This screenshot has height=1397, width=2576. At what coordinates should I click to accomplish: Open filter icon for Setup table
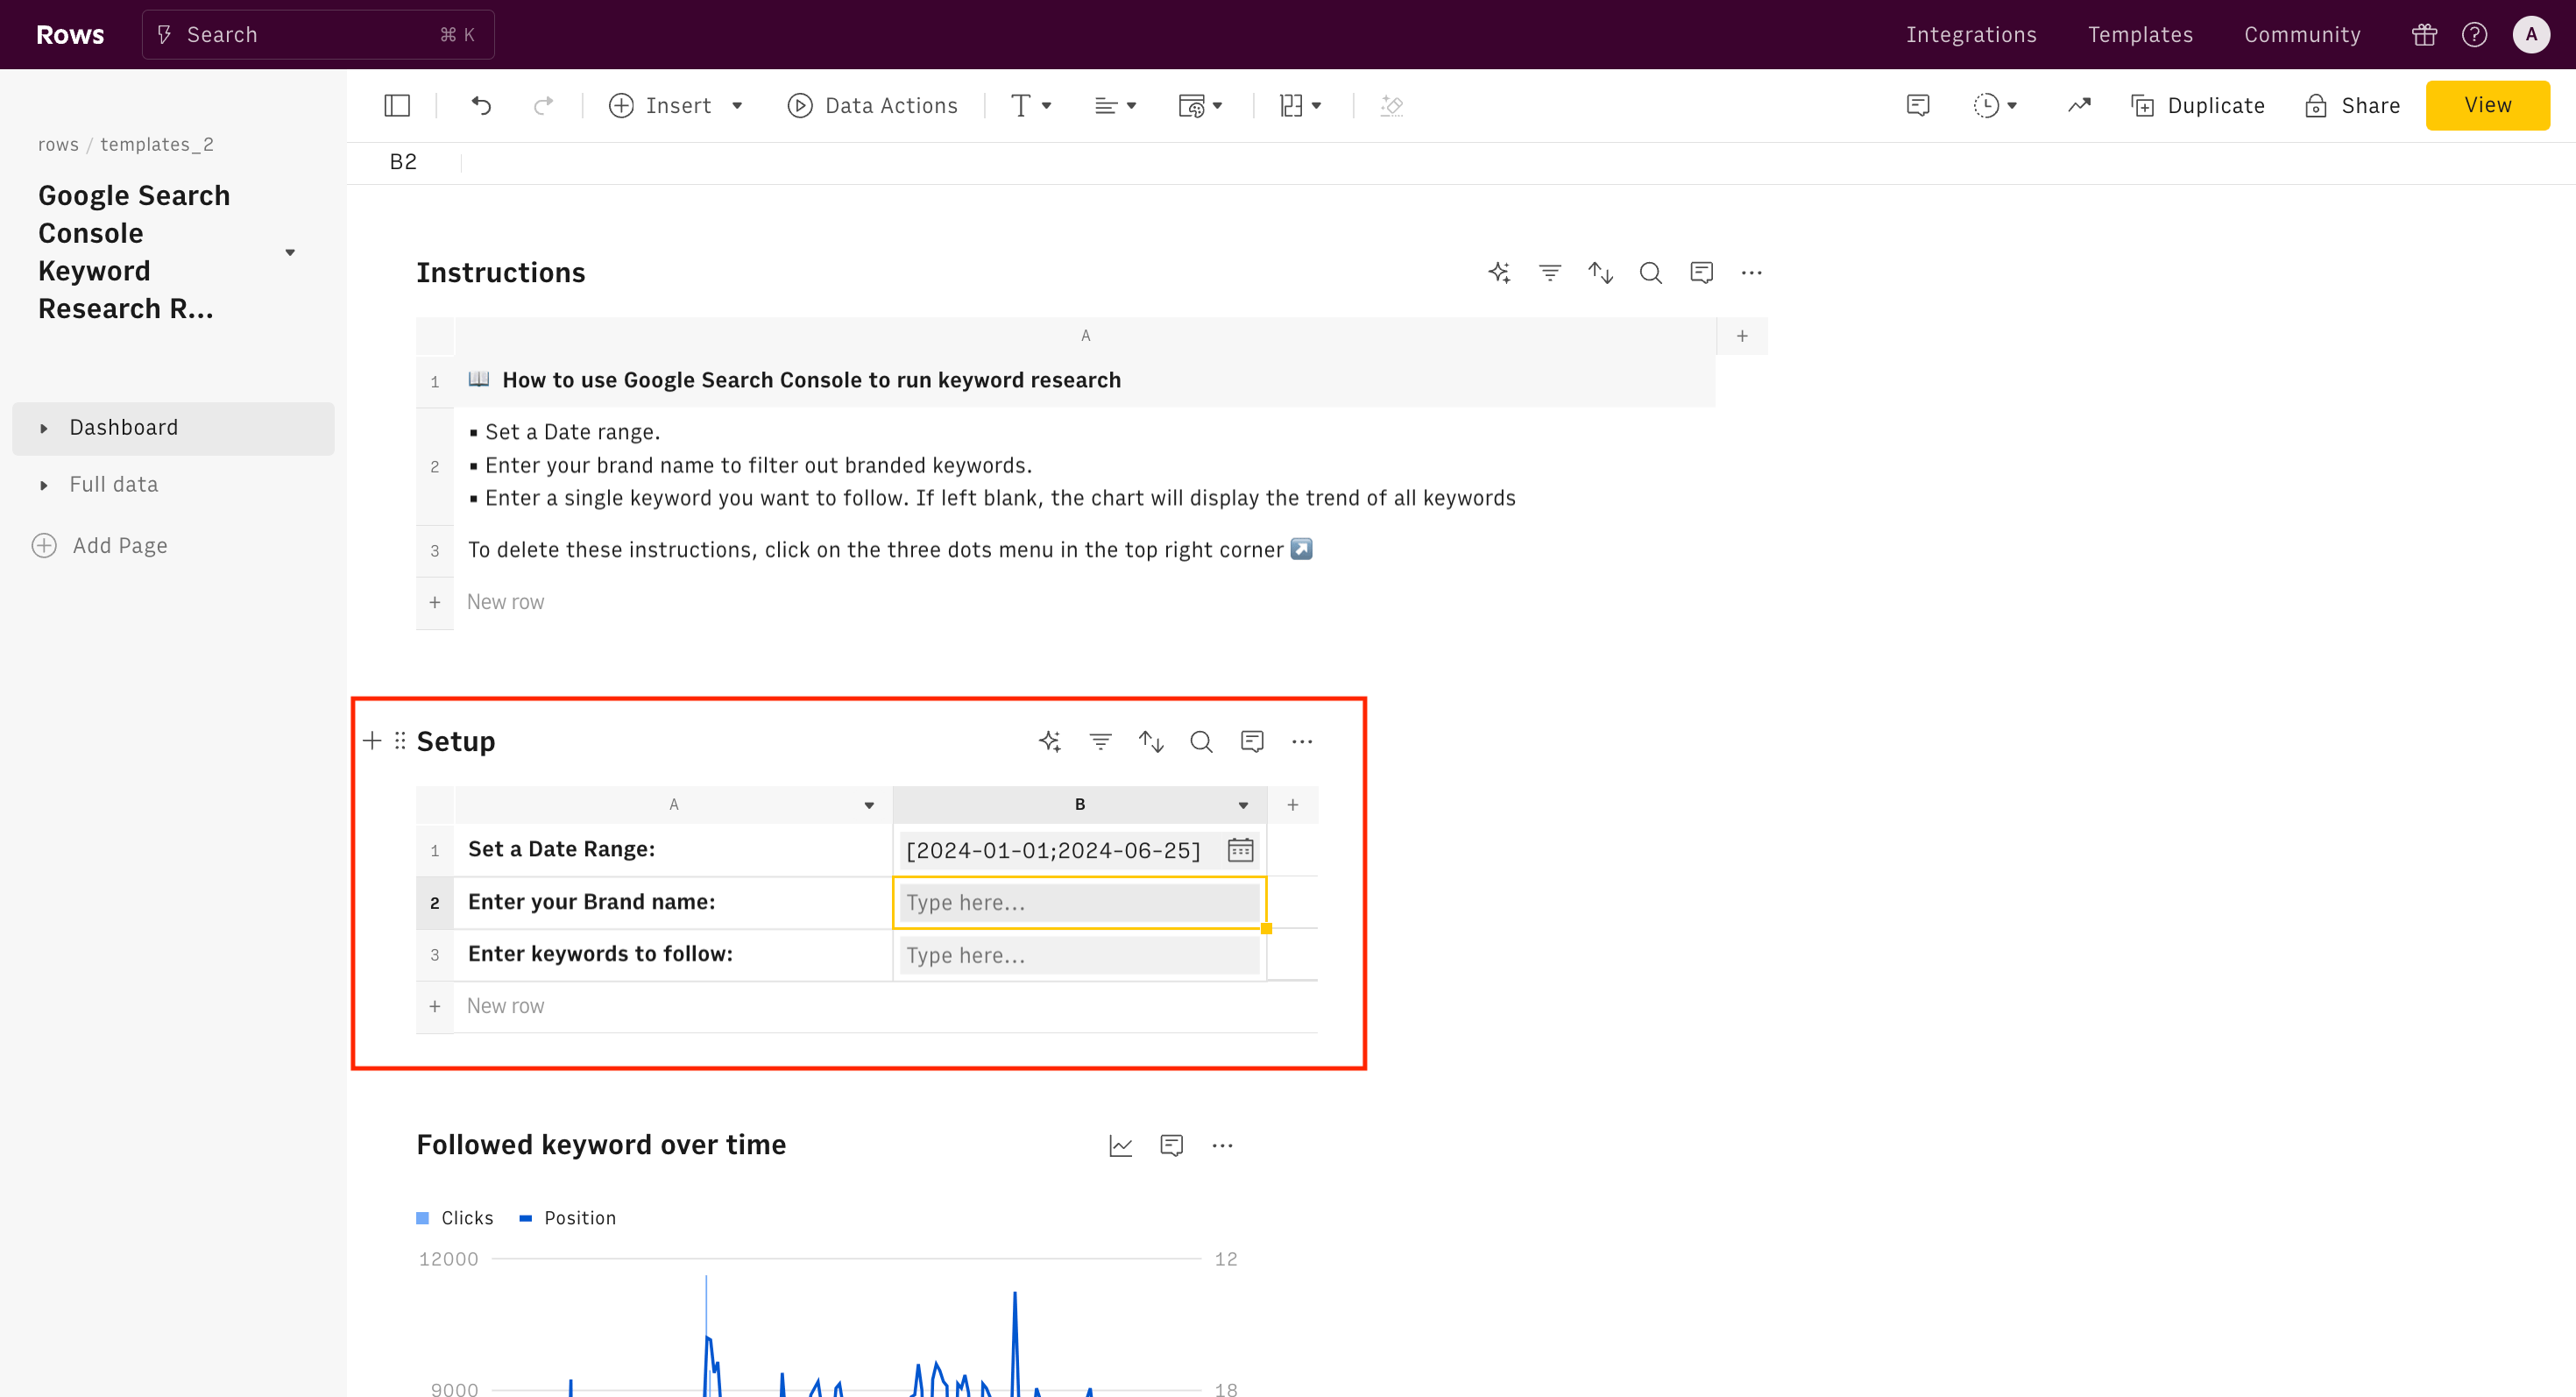[x=1100, y=741]
